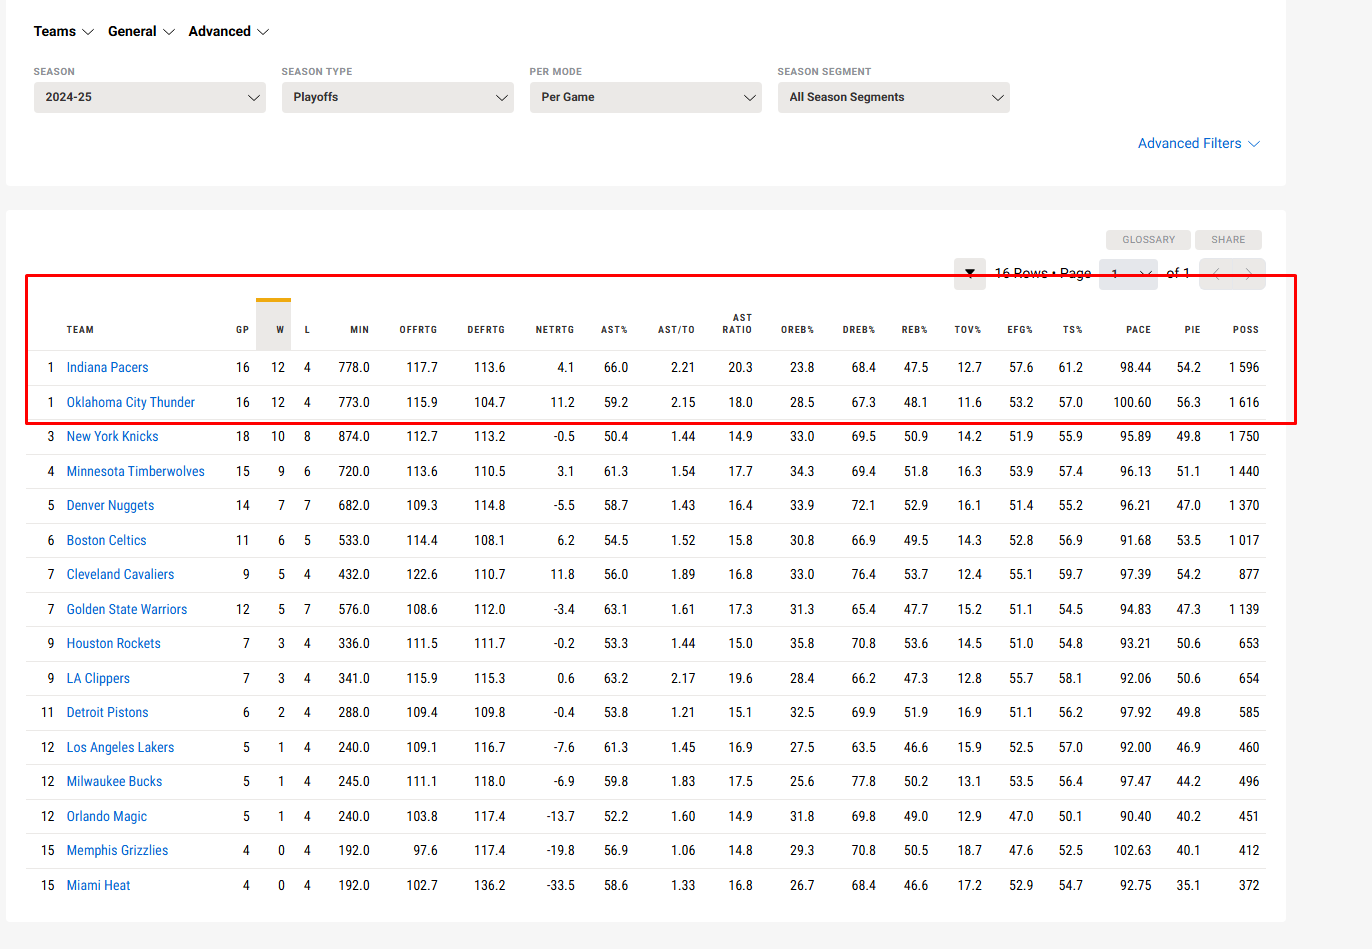Expand Advanced Filters
The image size is (1372, 949).
[1199, 143]
